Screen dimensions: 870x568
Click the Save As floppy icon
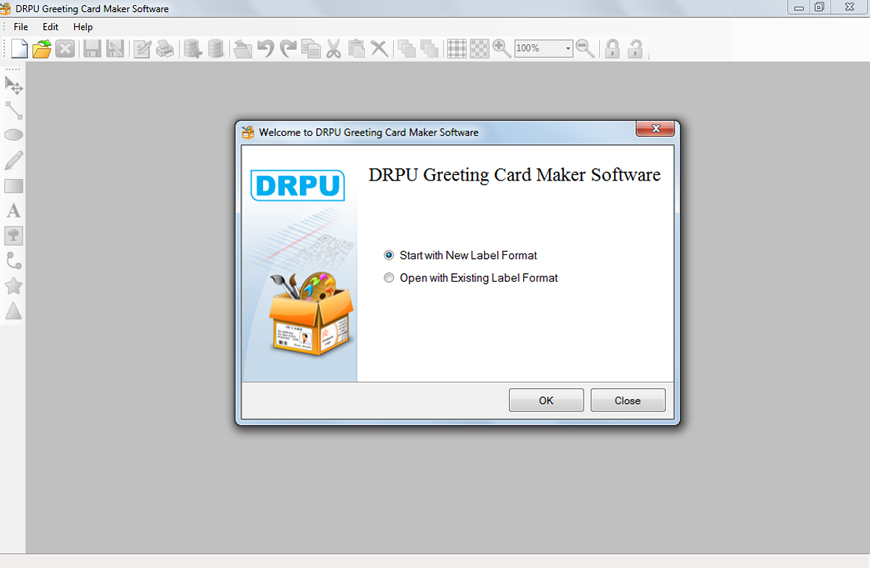(x=115, y=49)
